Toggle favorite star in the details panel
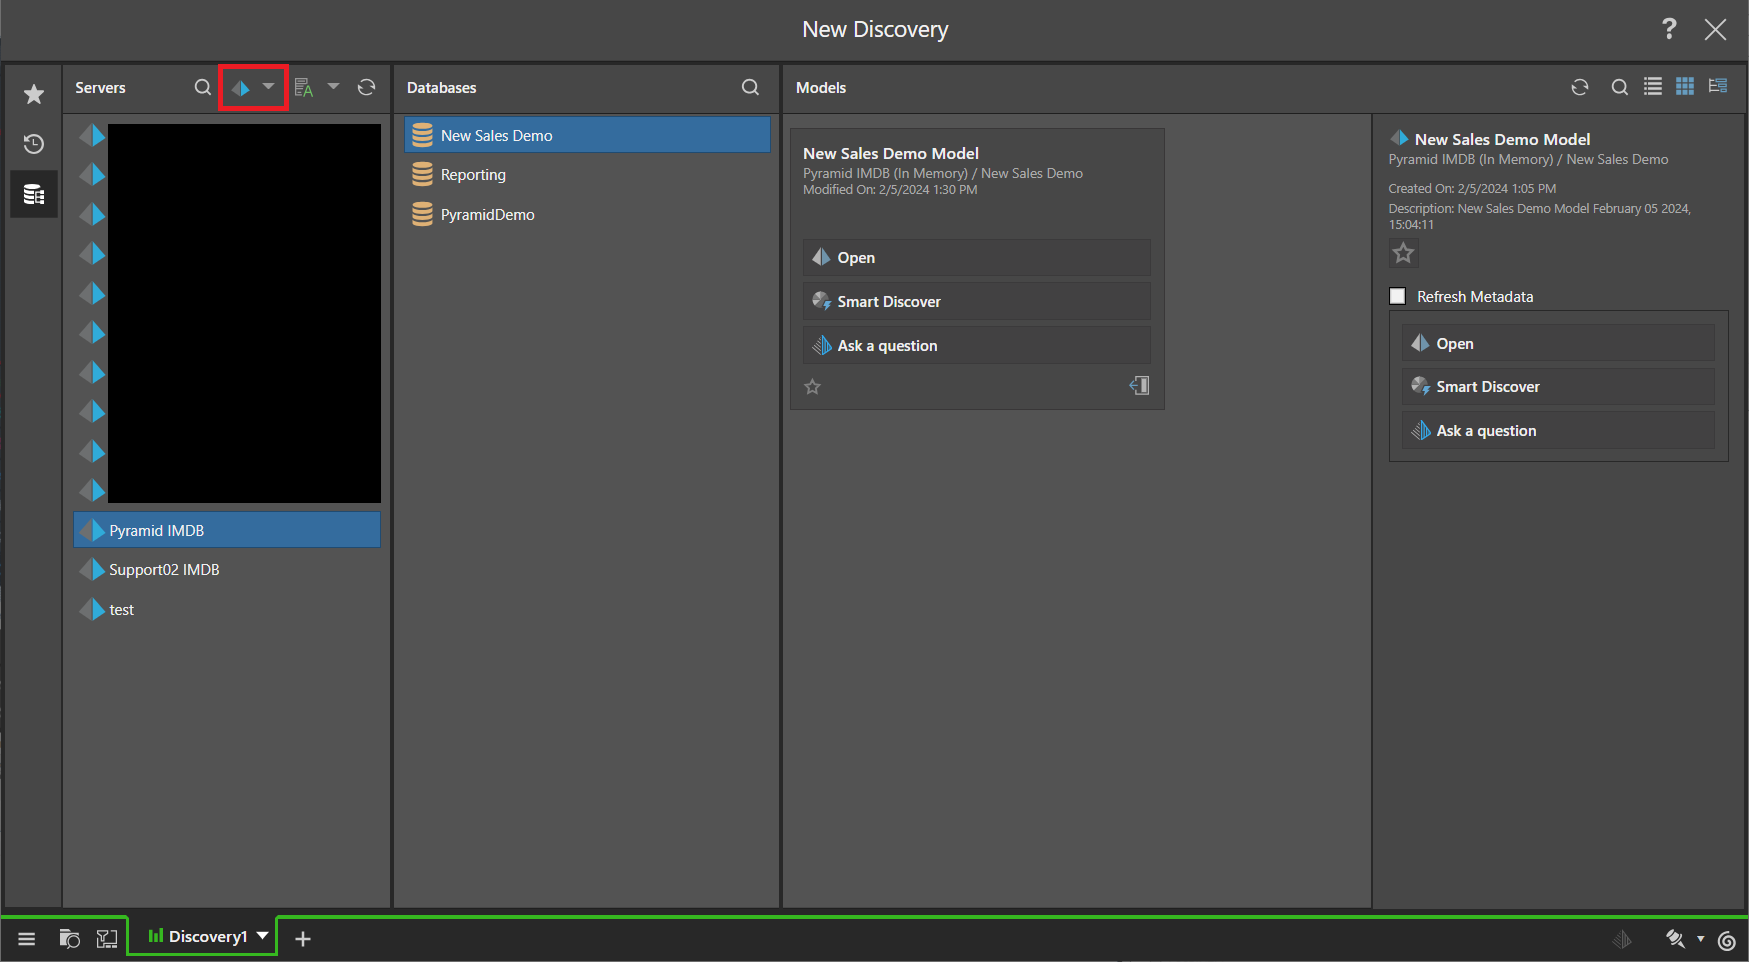This screenshot has height=962, width=1749. 1404,254
